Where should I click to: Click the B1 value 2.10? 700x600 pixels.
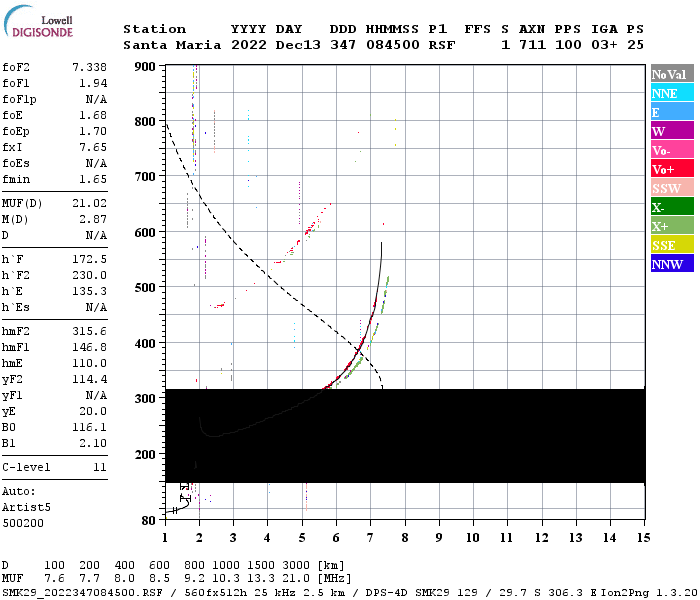click(x=93, y=443)
